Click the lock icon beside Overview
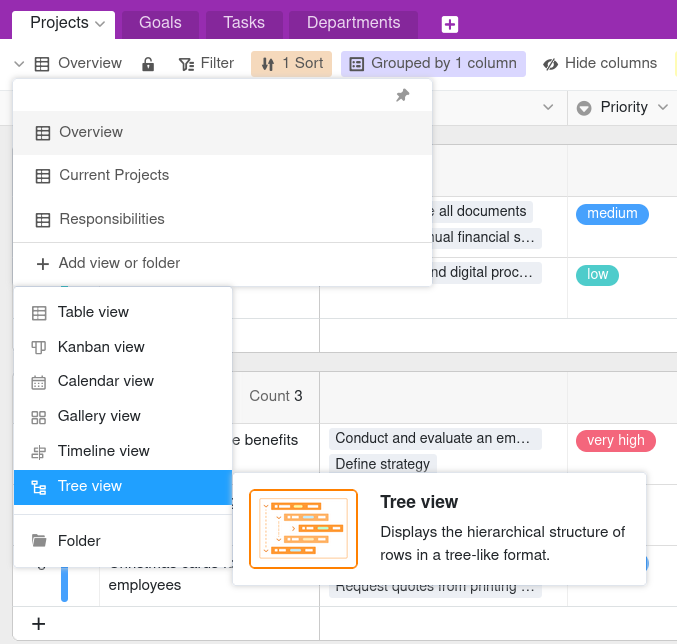The height and width of the screenshot is (644, 677). (x=148, y=64)
